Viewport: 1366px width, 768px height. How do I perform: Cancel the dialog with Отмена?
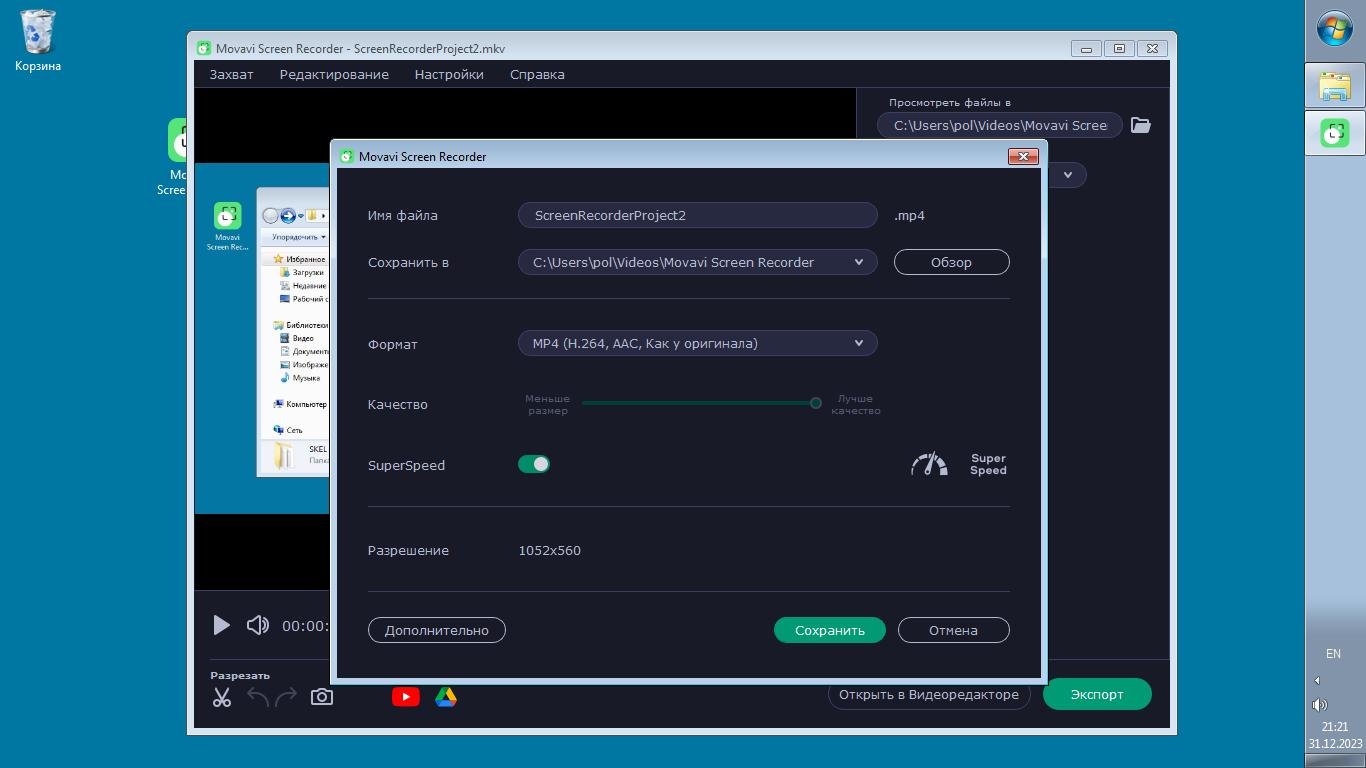[x=953, y=630]
